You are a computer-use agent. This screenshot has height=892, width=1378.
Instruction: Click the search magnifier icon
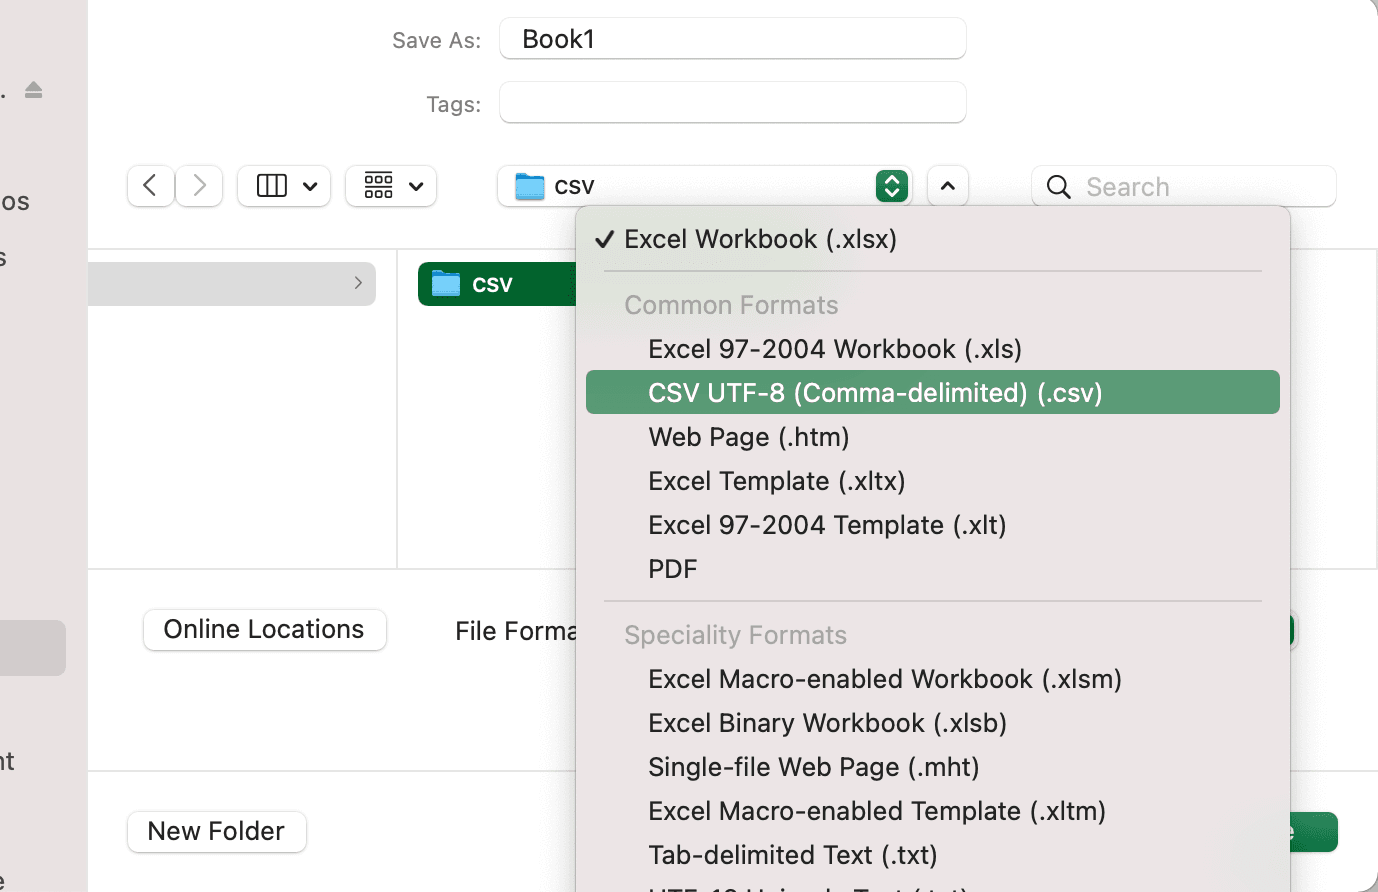point(1058,187)
